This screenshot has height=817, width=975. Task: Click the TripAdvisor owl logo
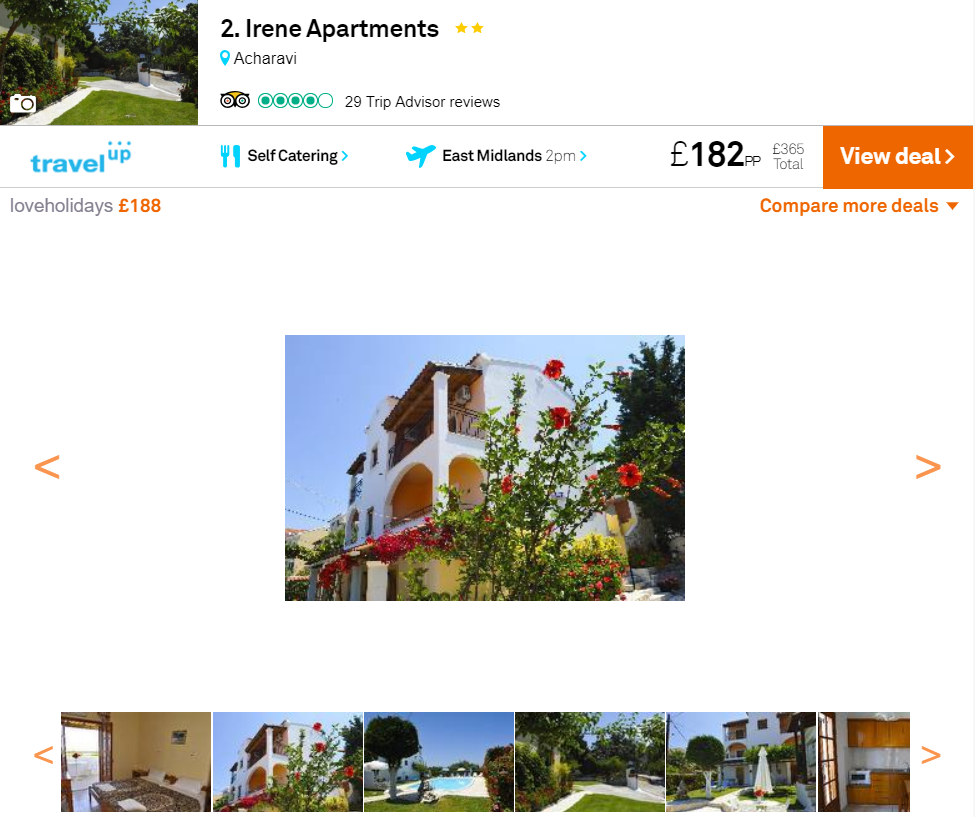(x=235, y=100)
